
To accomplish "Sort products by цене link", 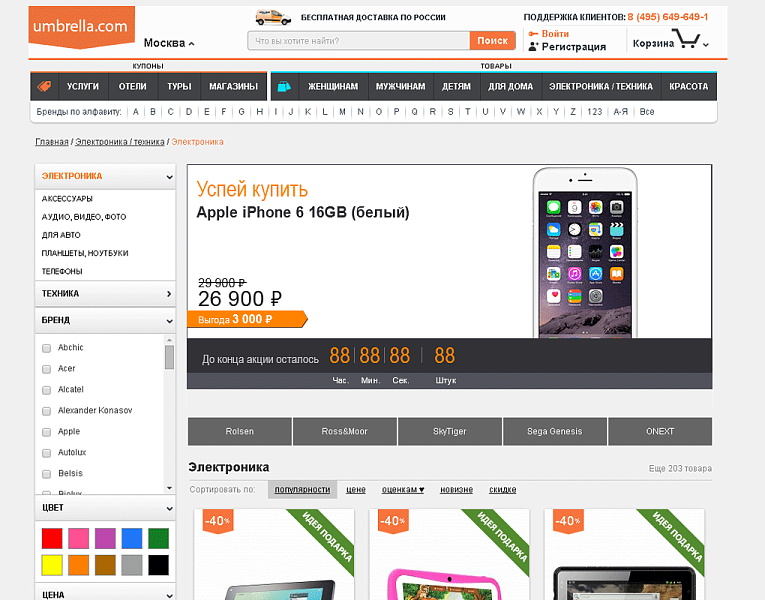I will click(x=356, y=489).
